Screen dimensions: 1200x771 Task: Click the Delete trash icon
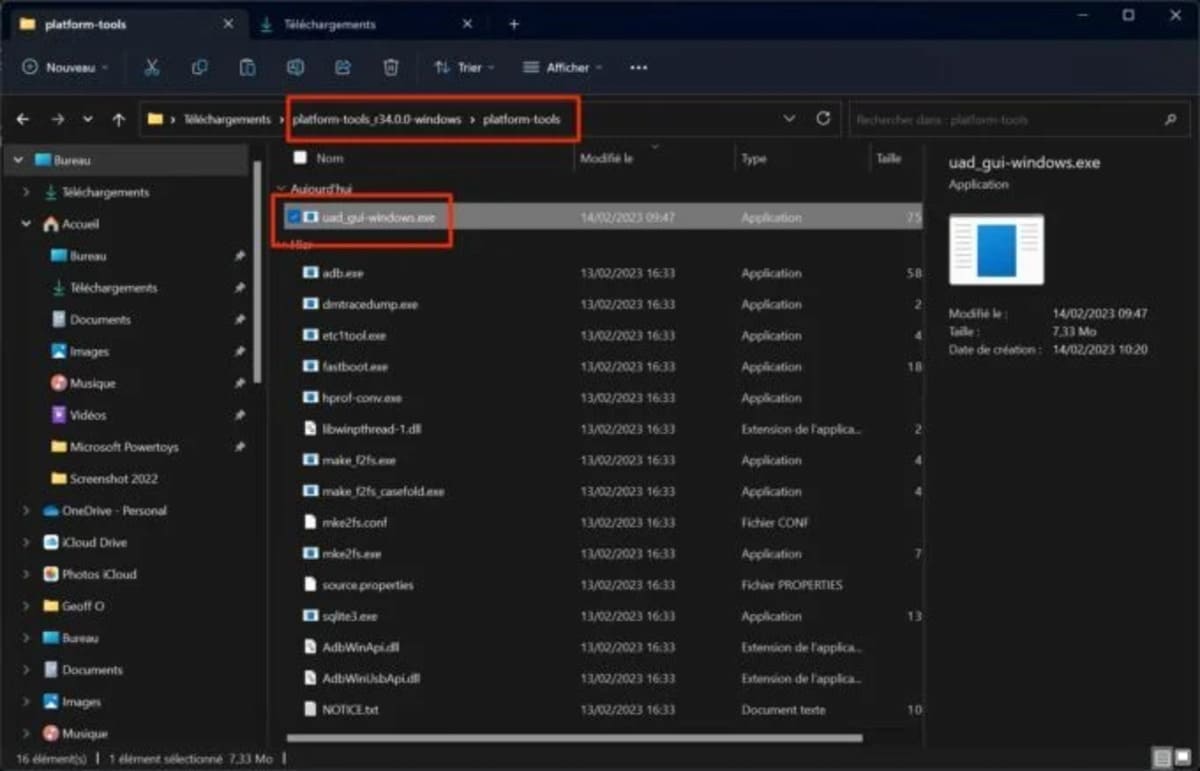(x=391, y=67)
